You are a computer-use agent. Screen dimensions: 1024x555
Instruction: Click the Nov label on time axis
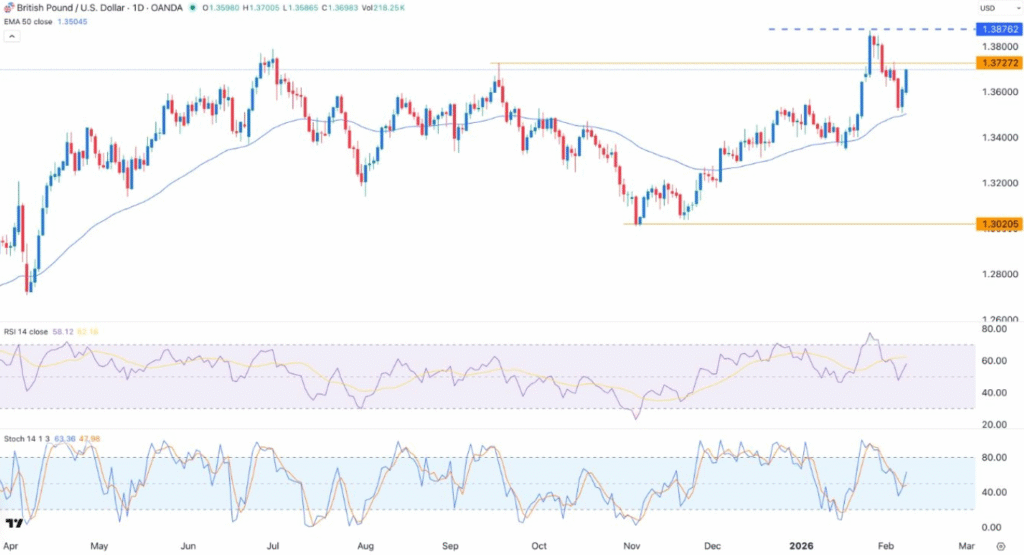pyautogui.click(x=630, y=547)
